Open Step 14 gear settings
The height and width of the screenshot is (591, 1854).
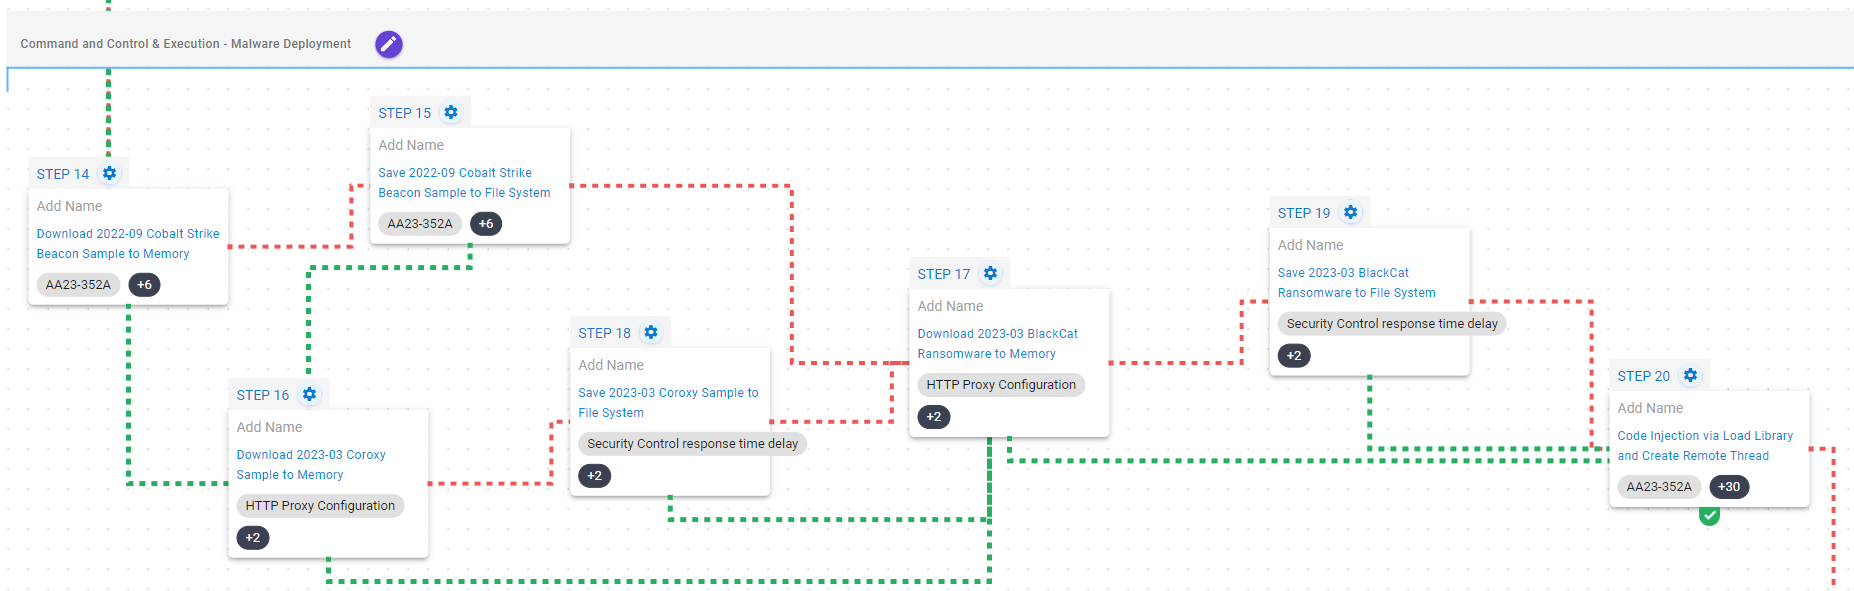(x=110, y=173)
